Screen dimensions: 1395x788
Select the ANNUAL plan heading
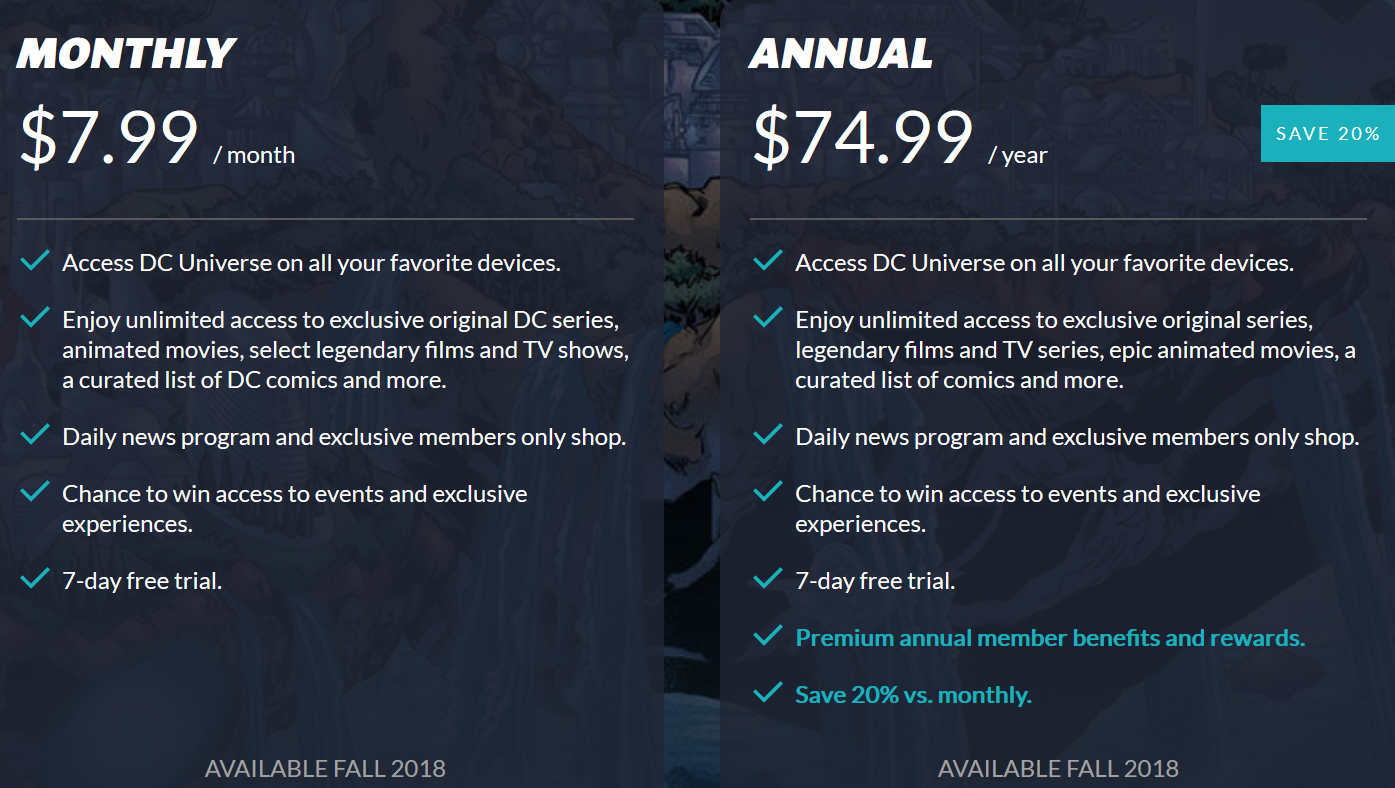[841, 54]
